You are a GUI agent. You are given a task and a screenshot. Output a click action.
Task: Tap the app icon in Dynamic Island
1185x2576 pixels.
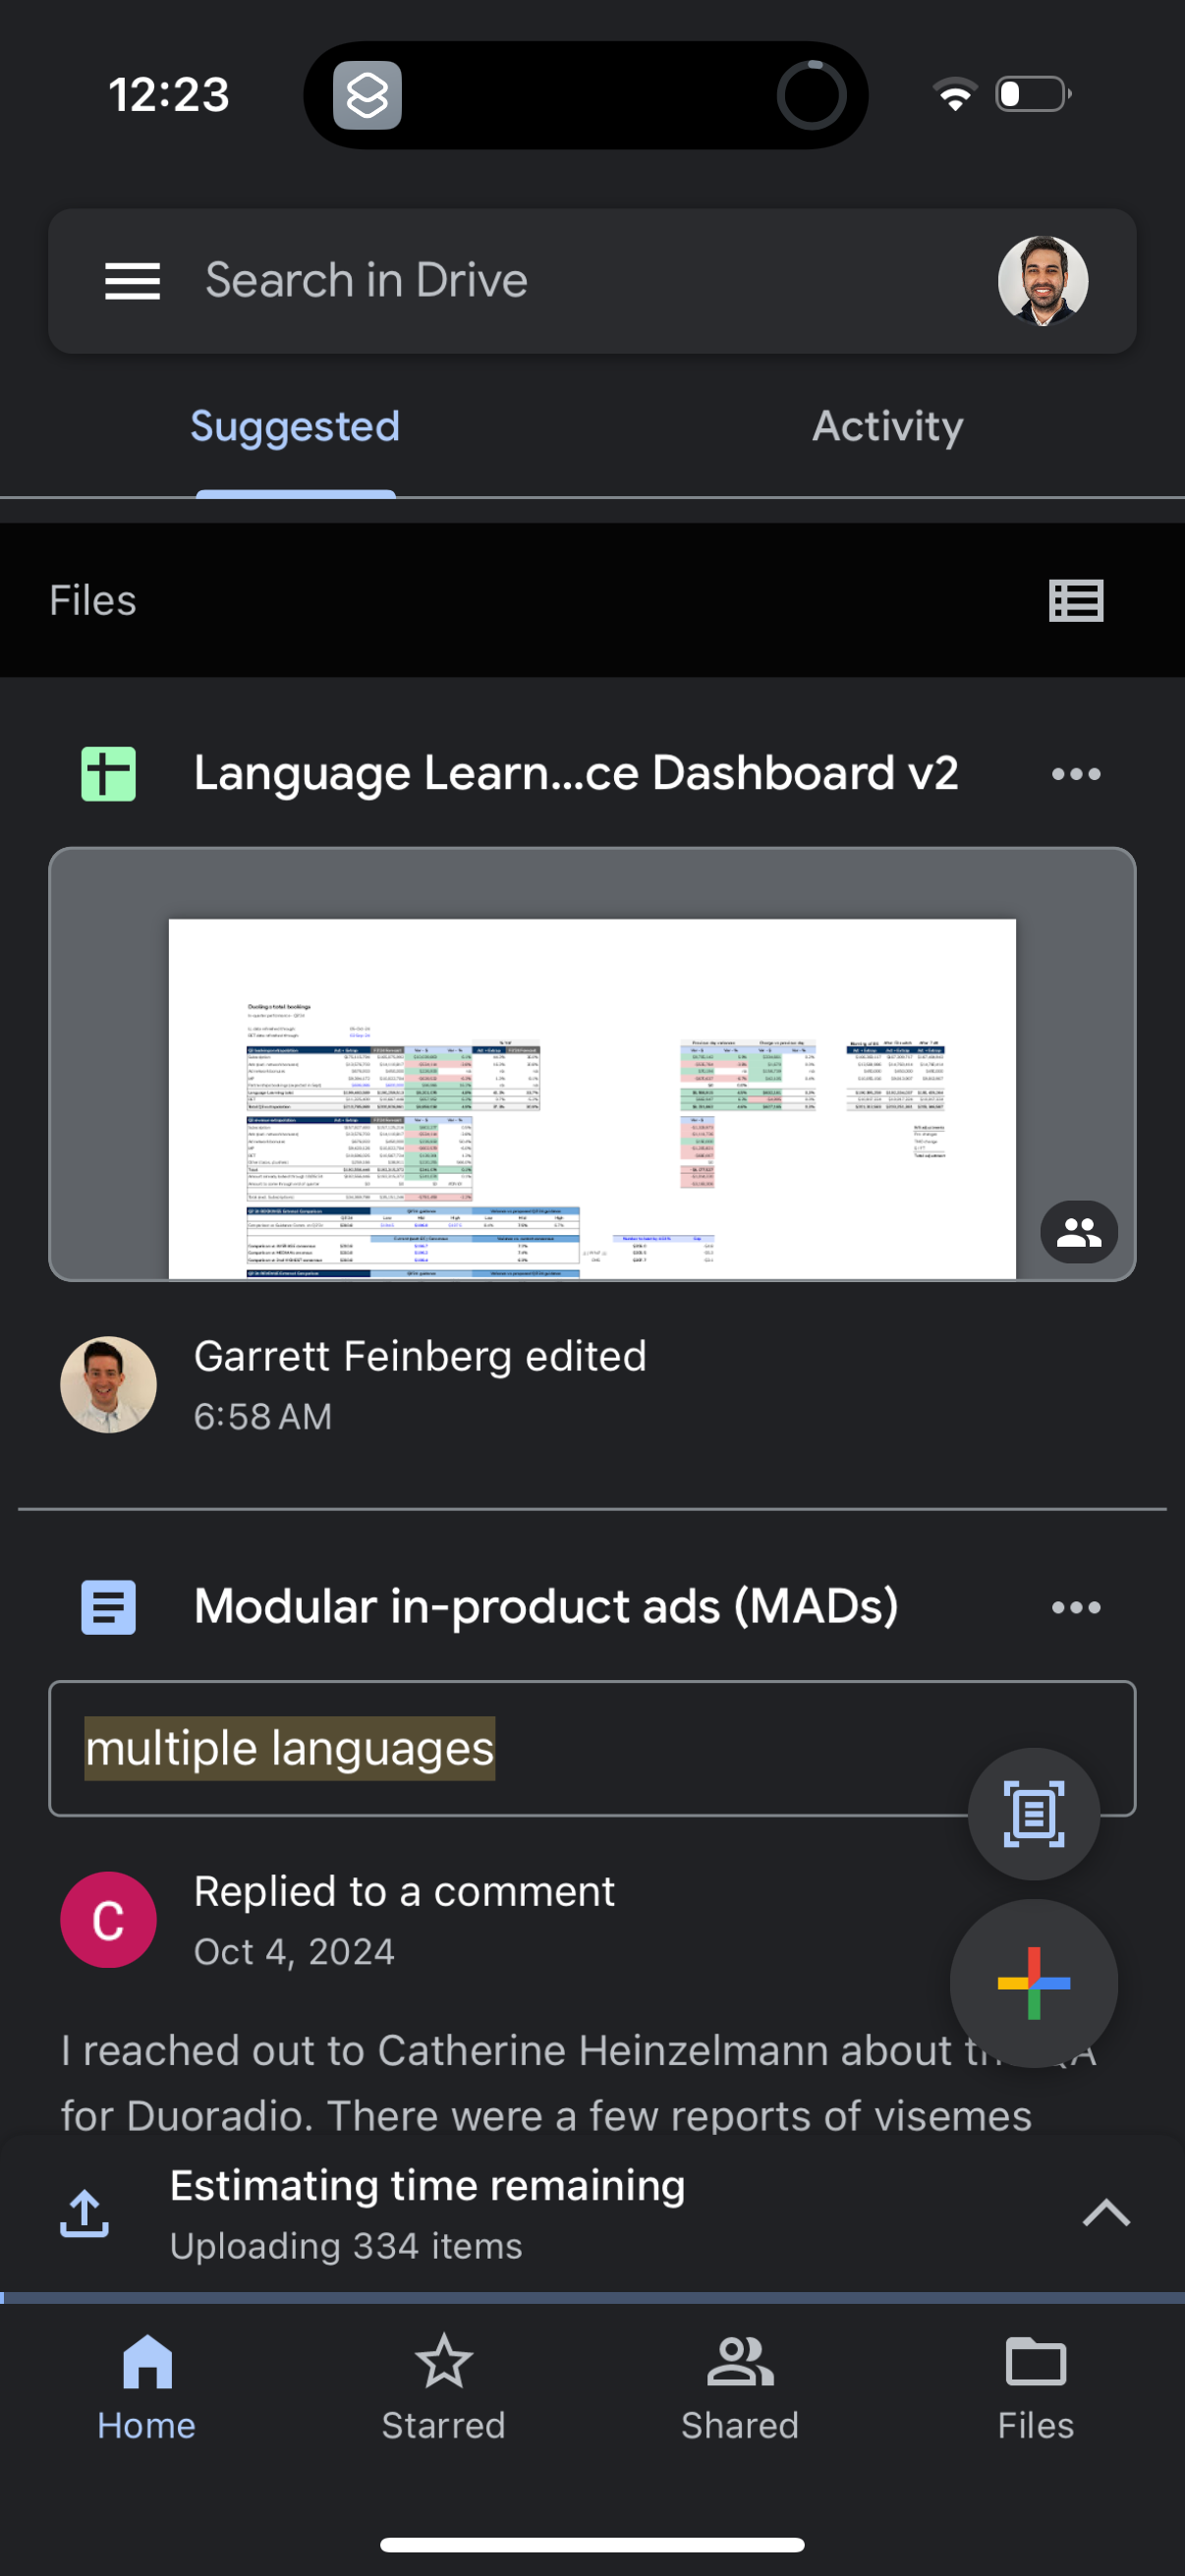(x=367, y=96)
